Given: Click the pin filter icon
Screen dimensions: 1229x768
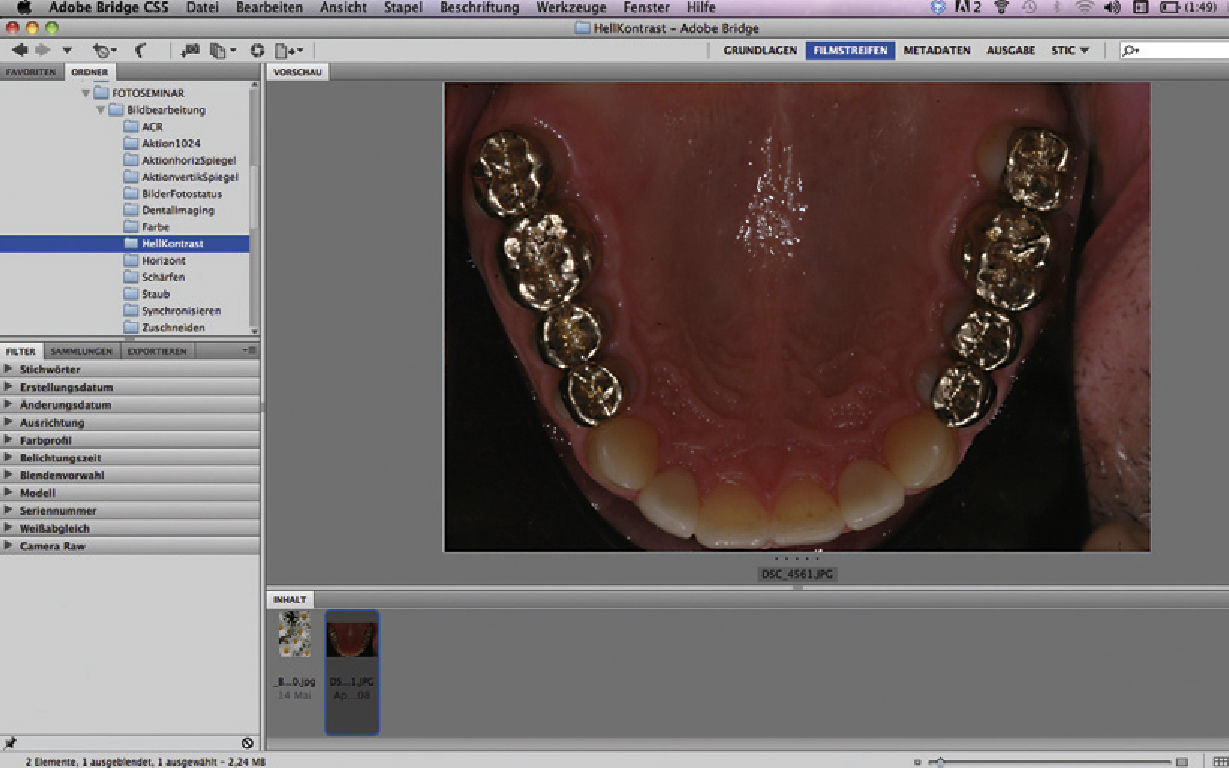Looking at the screenshot, I should 10,743.
